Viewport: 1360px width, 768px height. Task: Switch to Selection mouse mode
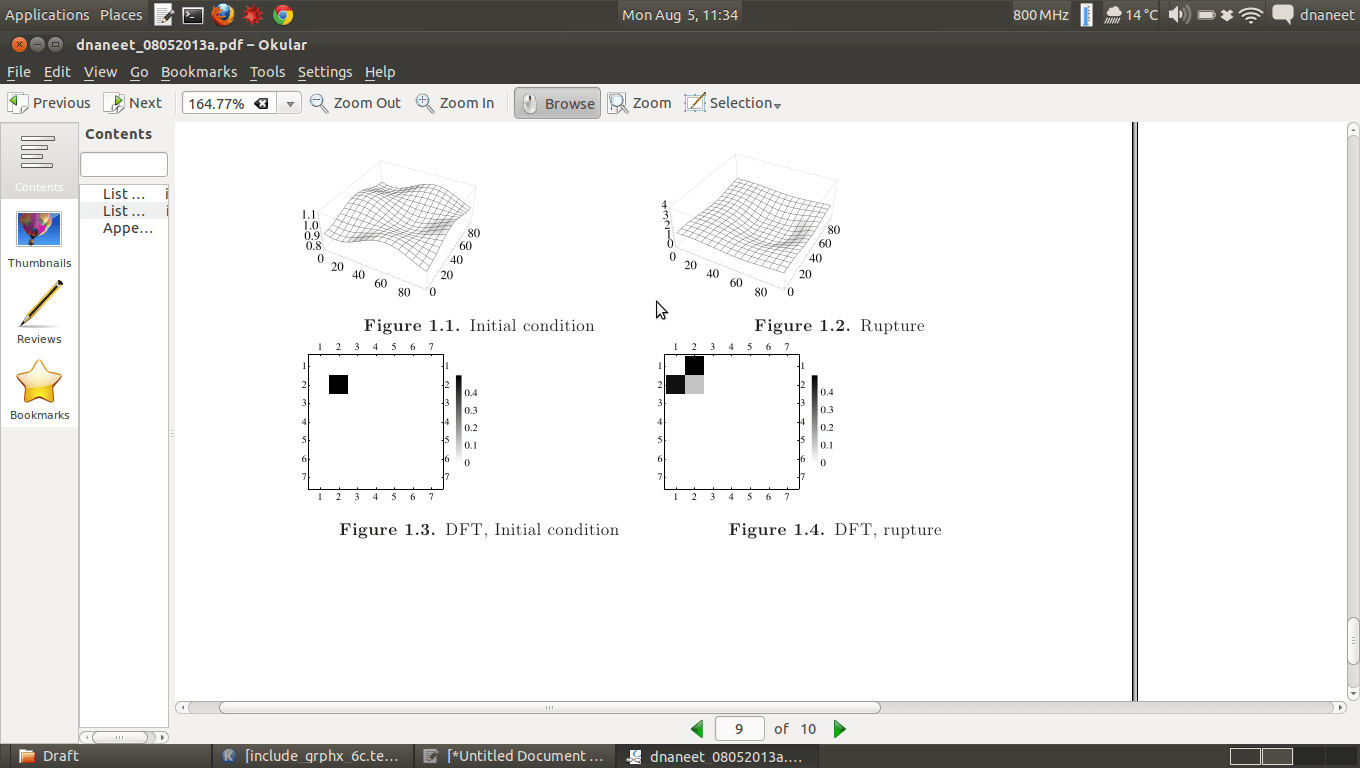click(727, 102)
